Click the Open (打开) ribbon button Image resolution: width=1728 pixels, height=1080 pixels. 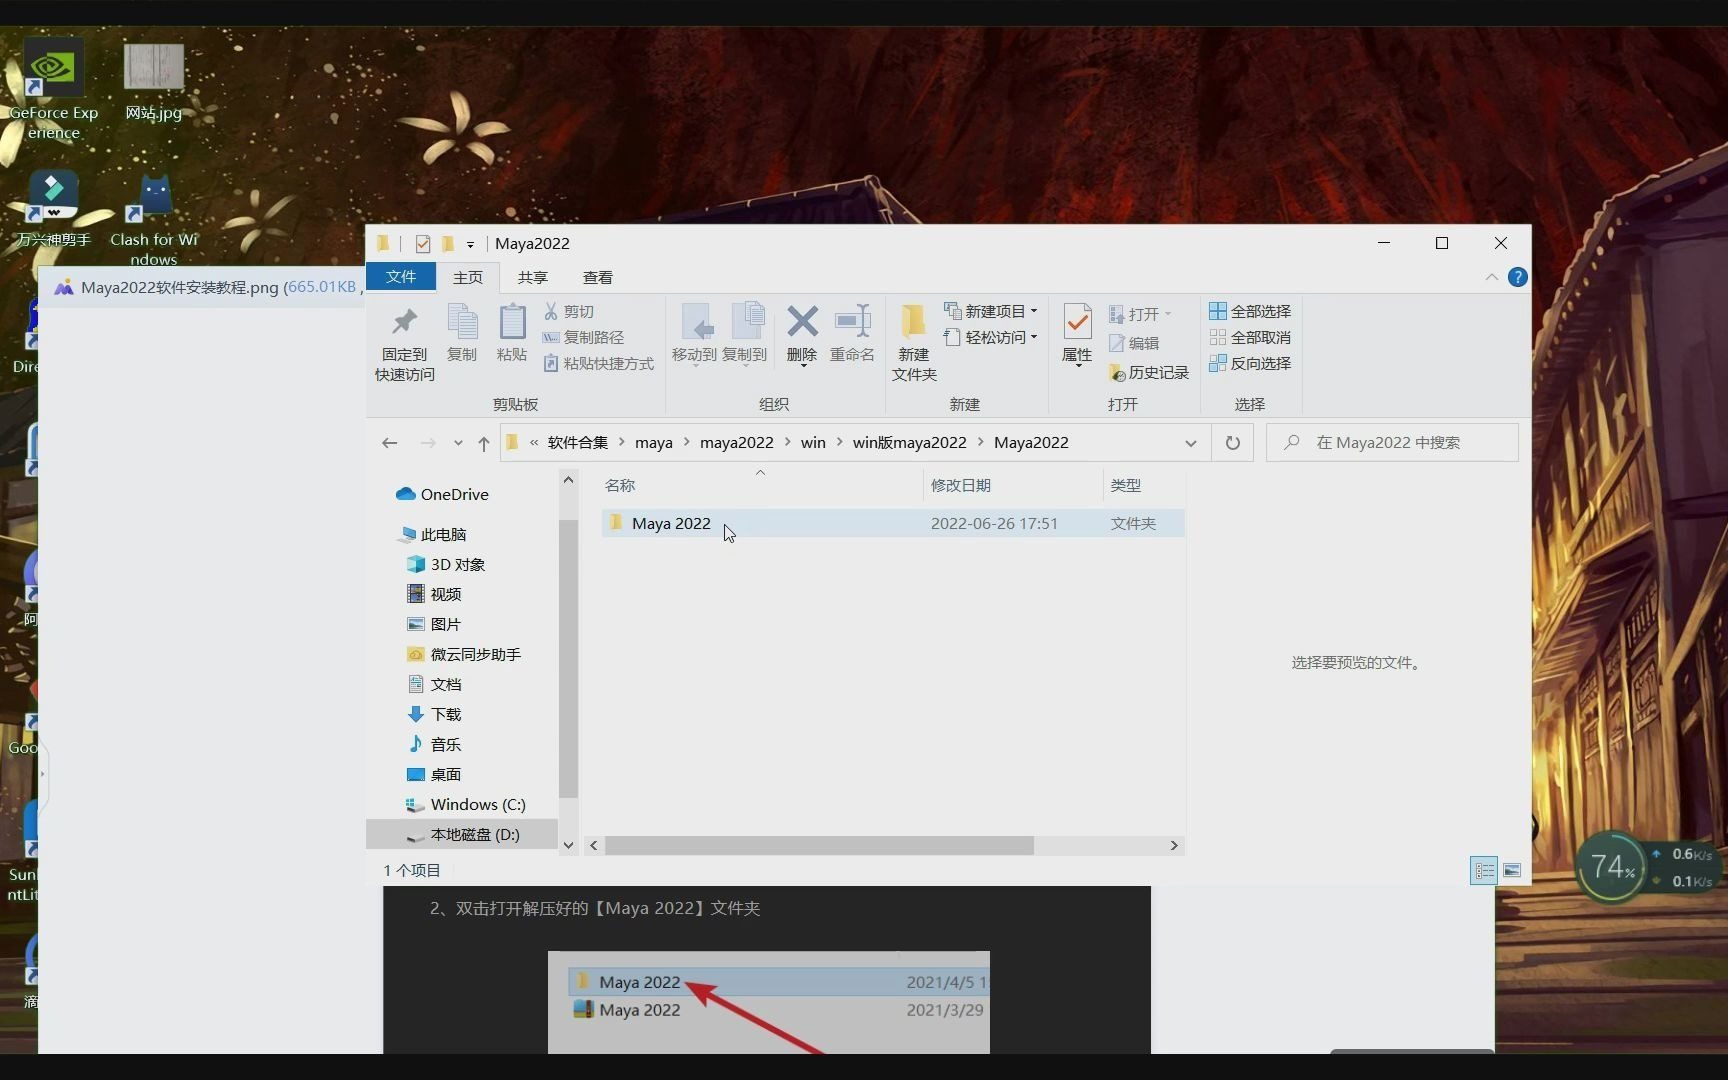tap(1140, 314)
